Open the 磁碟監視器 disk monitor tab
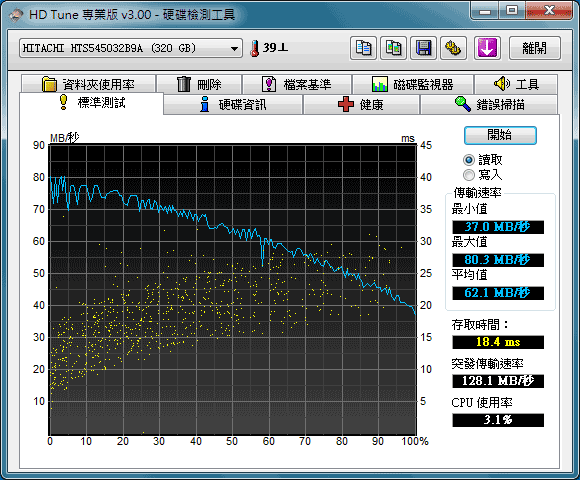Screen dimensions: 580x480 [x=413, y=84]
